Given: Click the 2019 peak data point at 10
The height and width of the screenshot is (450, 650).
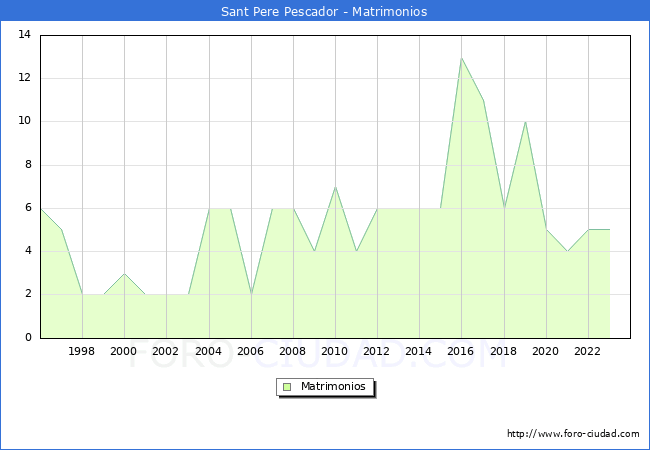Looking at the screenshot, I should tap(525, 122).
